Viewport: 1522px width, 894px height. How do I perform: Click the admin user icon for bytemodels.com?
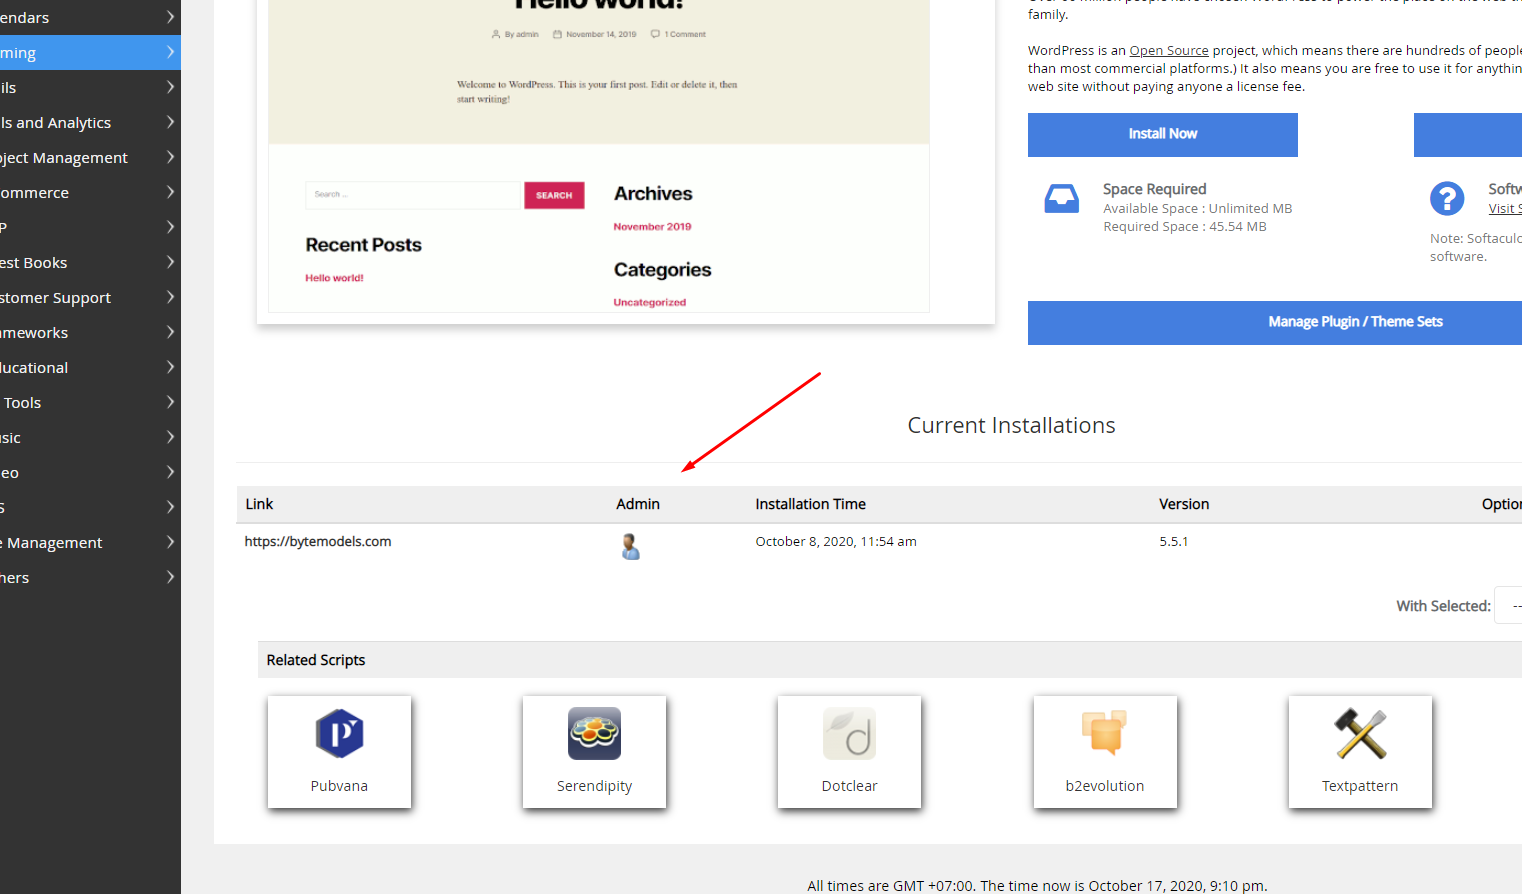tap(630, 546)
